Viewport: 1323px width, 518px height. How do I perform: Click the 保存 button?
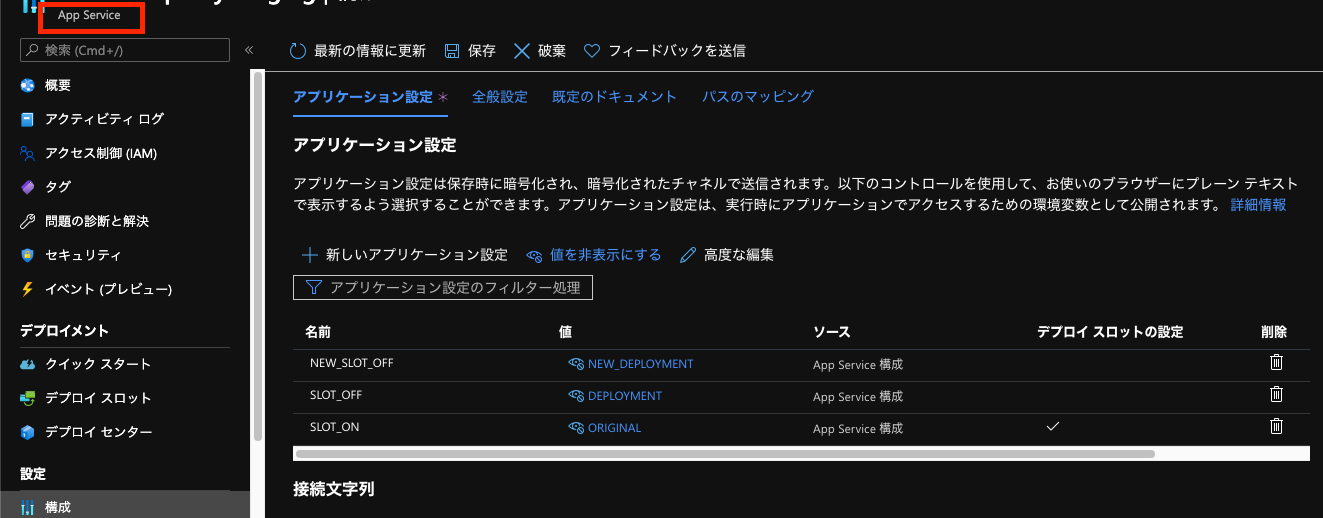coord(470,50)
